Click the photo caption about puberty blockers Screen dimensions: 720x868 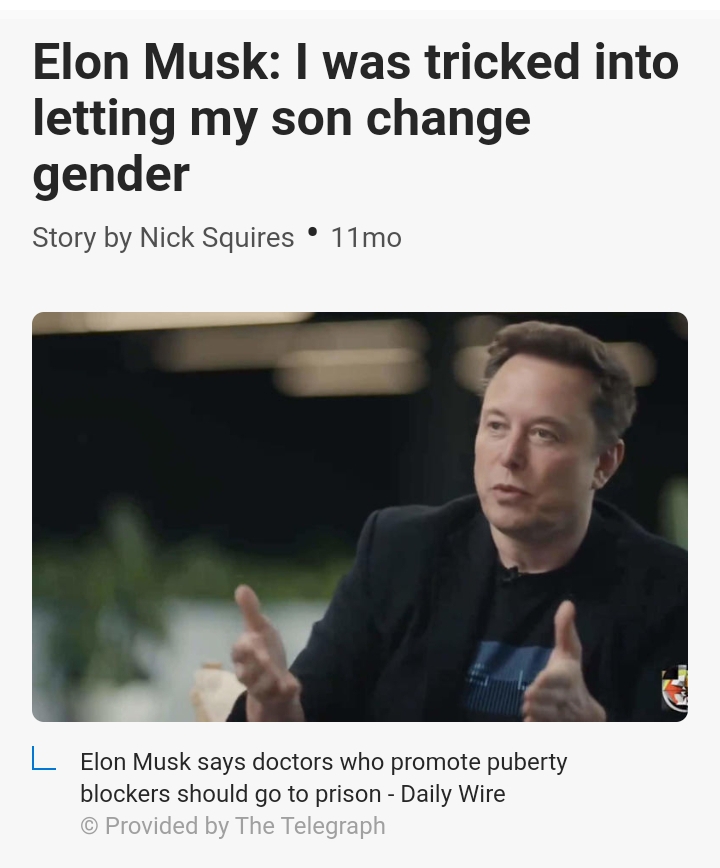(324, 777)
